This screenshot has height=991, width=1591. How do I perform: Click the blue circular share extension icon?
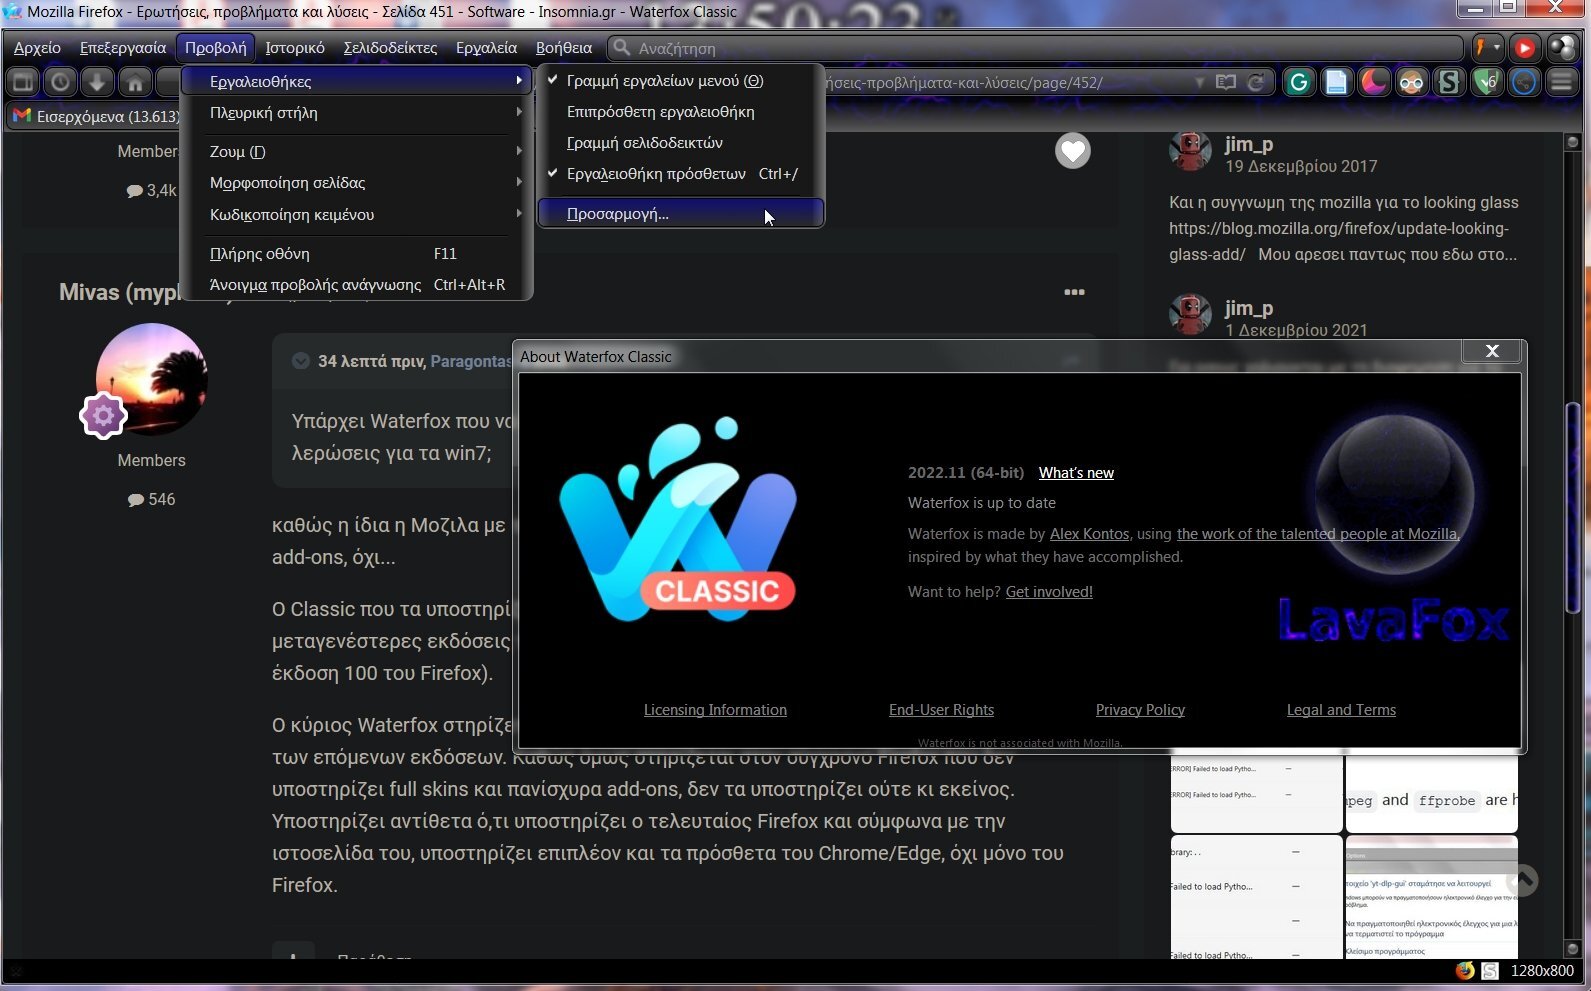[1523, 82]
